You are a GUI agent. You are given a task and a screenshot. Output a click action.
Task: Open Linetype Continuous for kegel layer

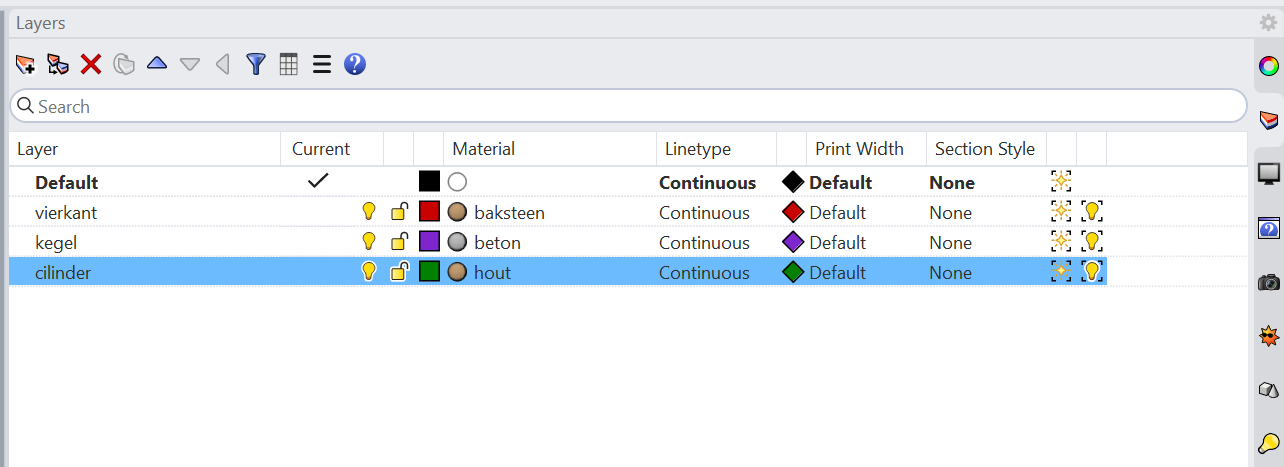tap(704, 243)
